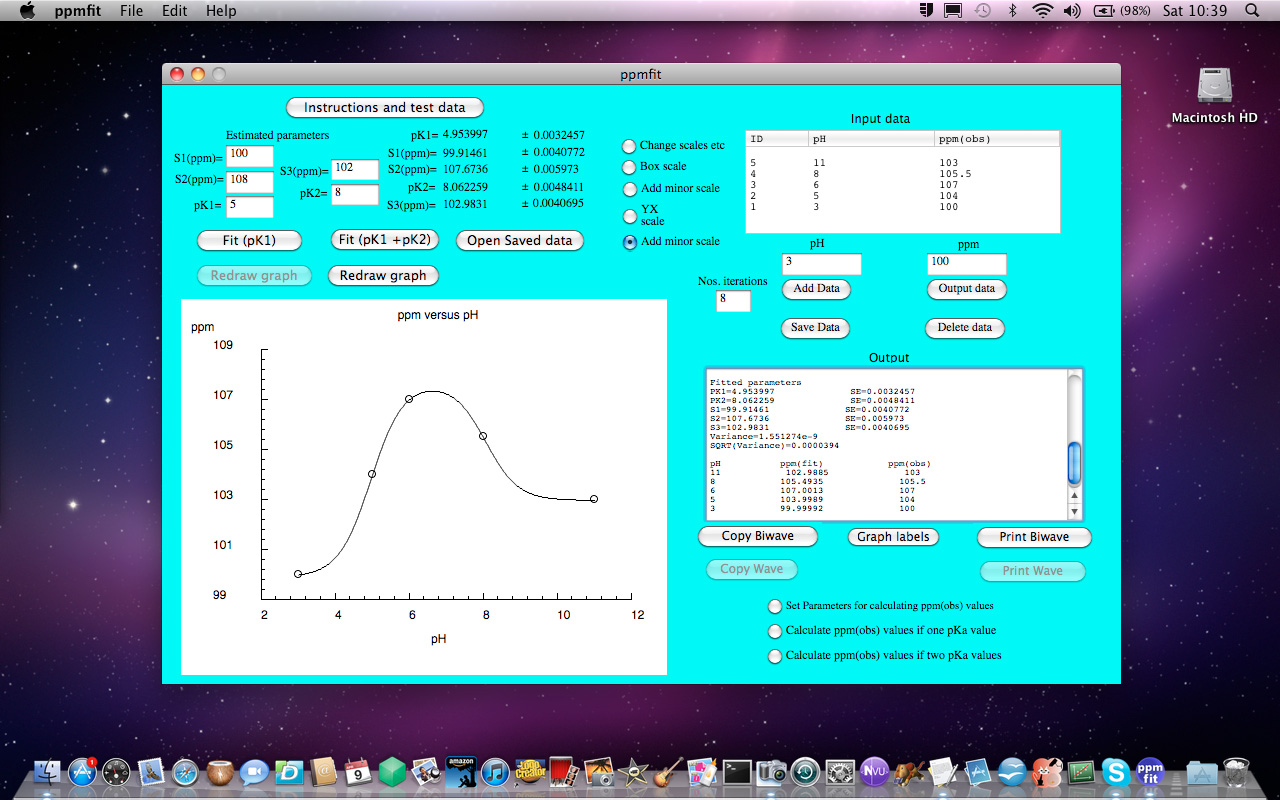Viewport: 1280px width, 800px height.
Task: Select the Box scale radio button
Action: pyautogui.click(x=628, y=166)
